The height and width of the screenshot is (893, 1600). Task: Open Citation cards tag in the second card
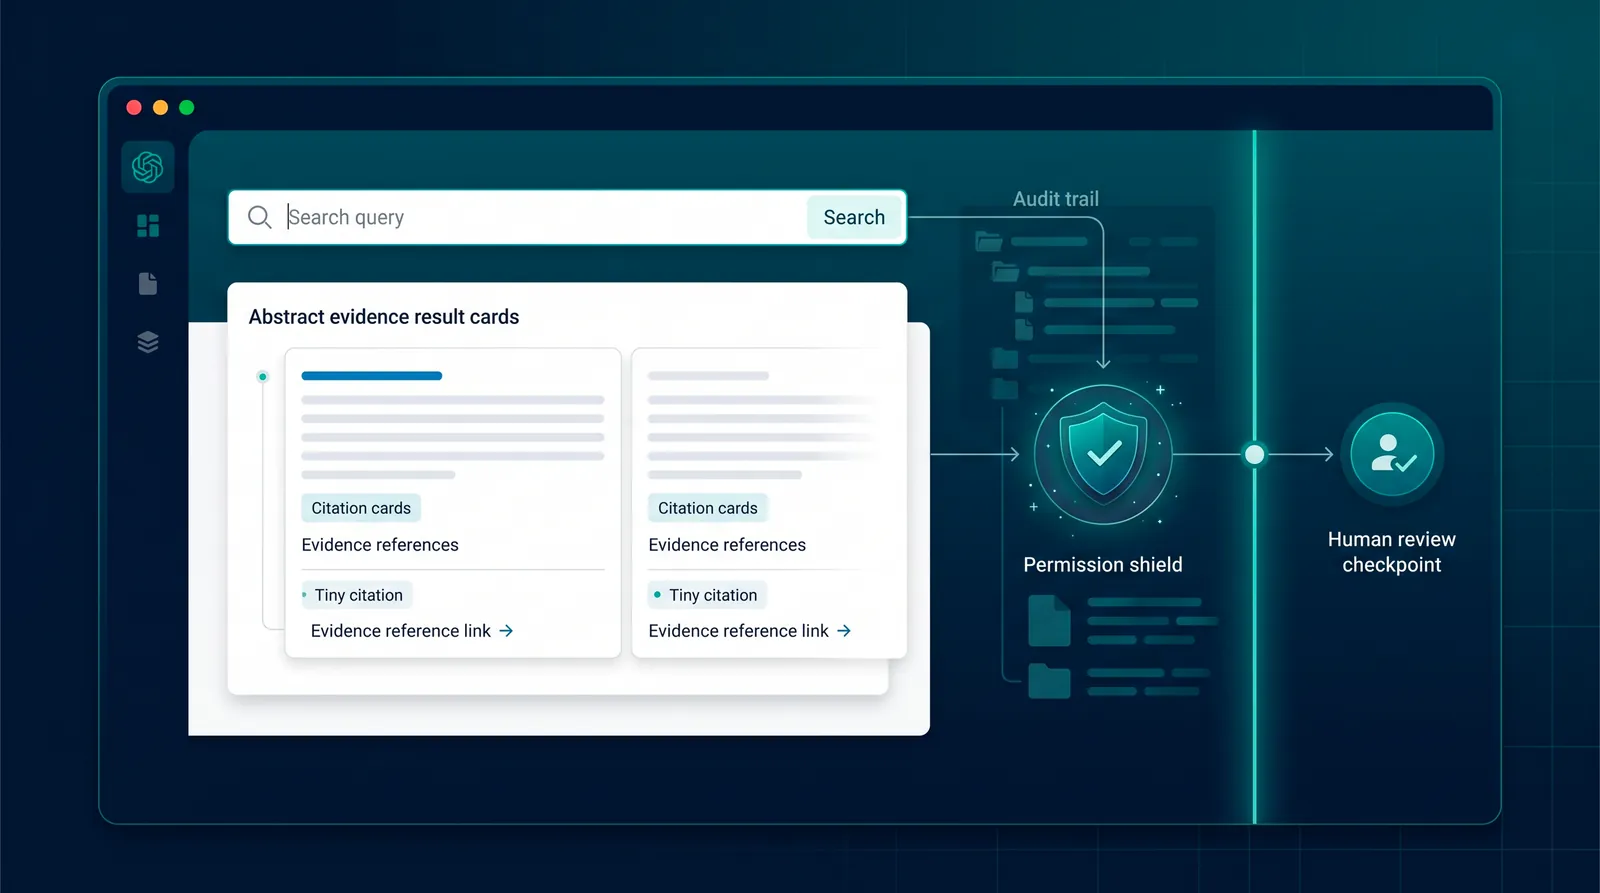[708, 508]
